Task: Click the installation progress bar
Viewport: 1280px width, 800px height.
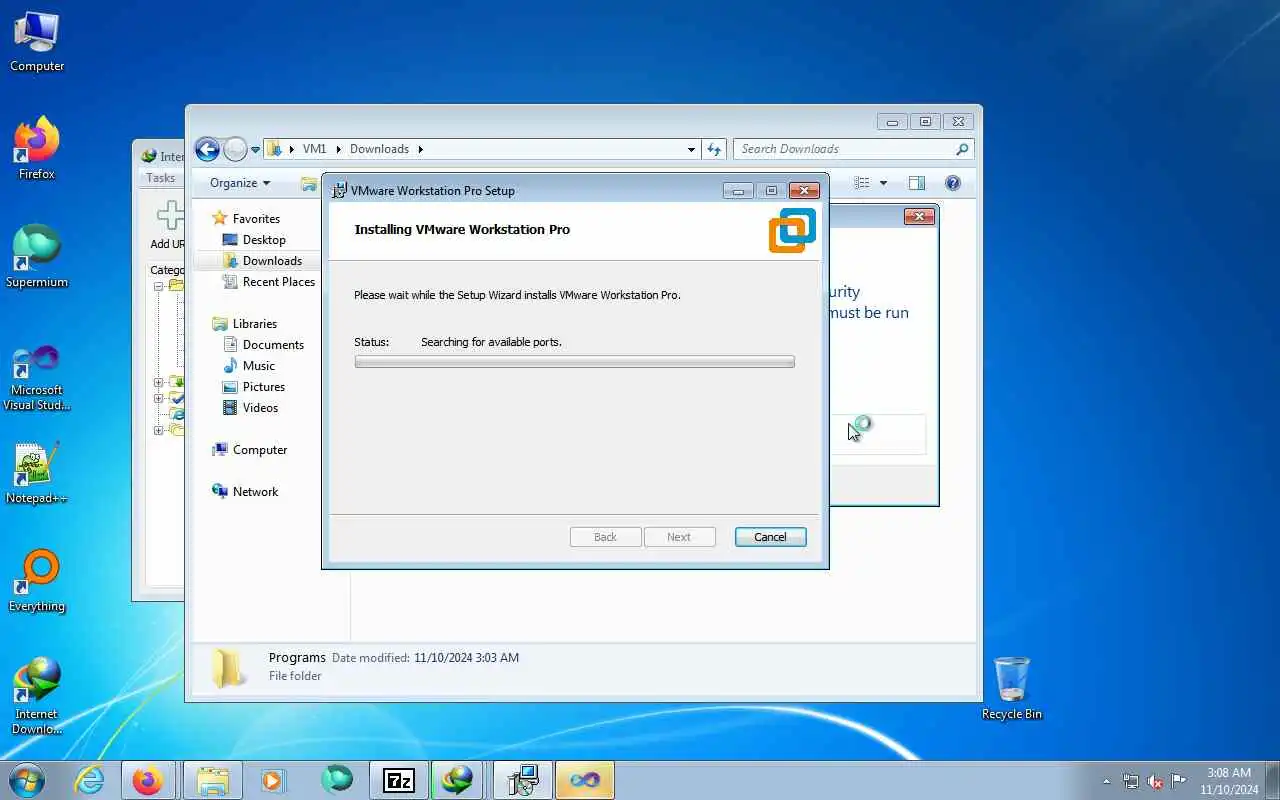Action: 574,362
